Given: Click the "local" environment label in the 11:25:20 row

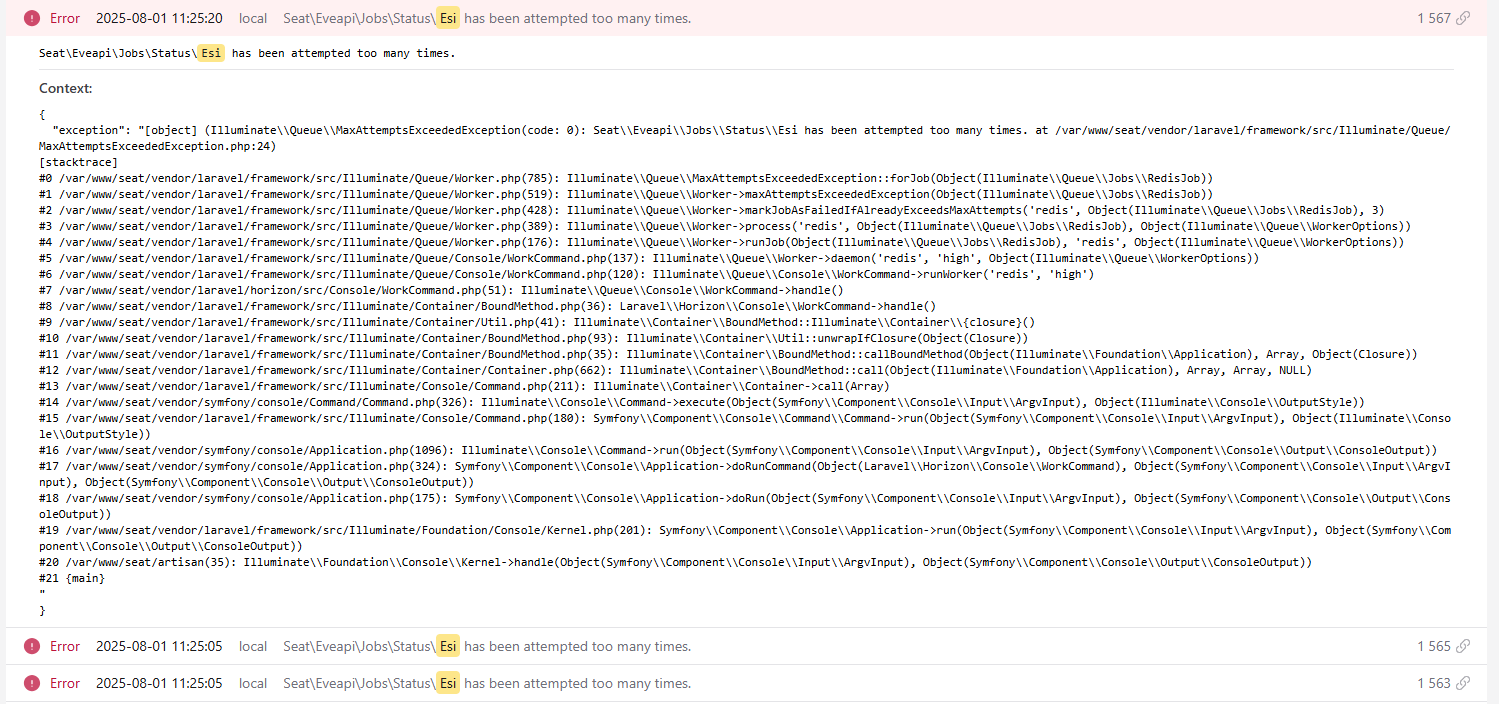Looking at the screenshot, I should click(253, 18).
